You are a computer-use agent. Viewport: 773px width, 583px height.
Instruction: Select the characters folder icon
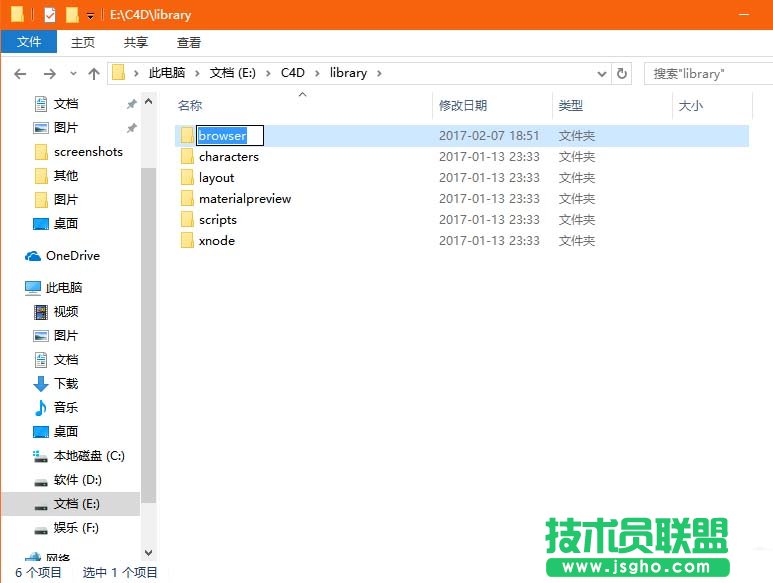187,156
